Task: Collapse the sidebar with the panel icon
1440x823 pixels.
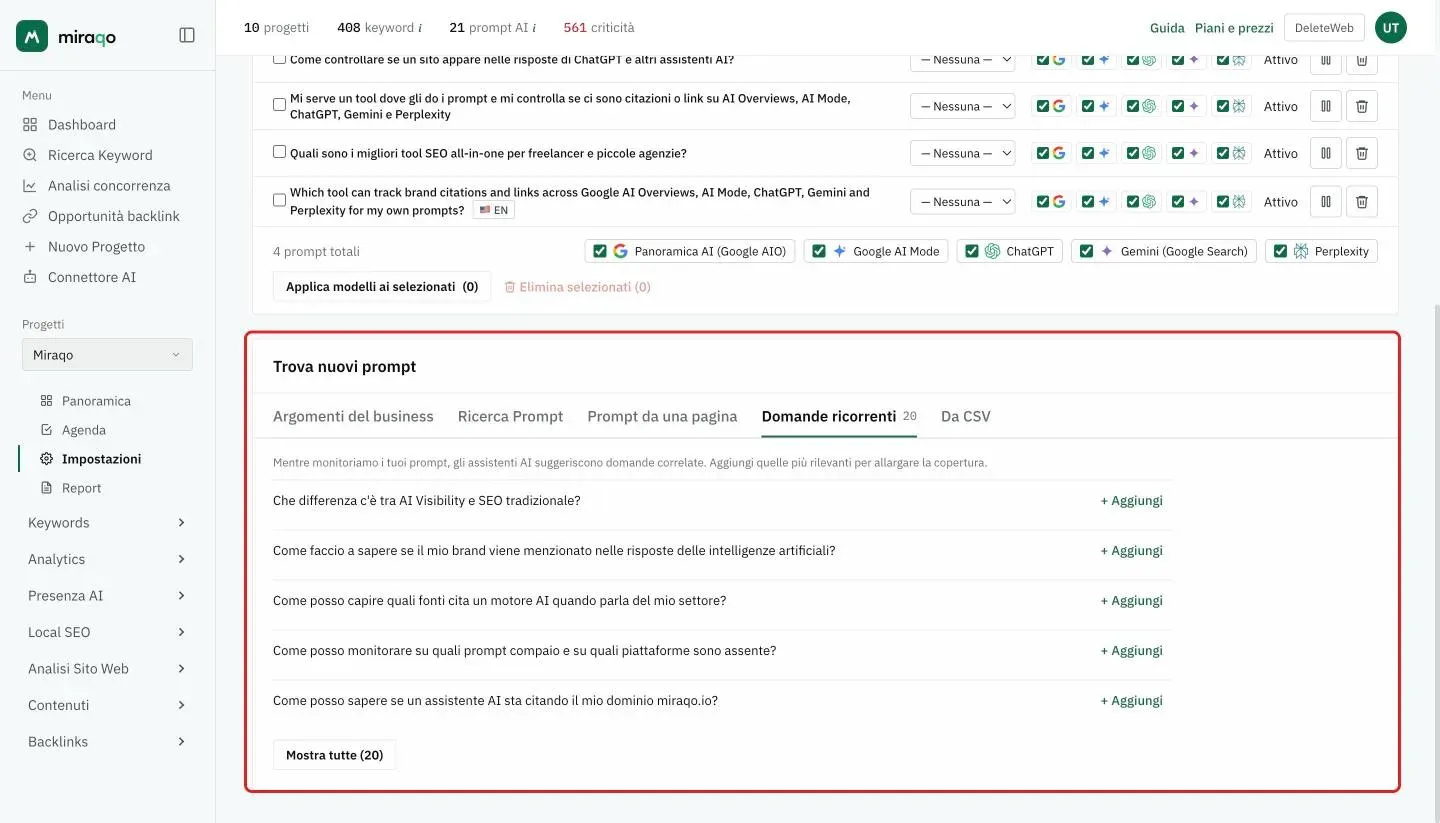Action: click(187, 35)
